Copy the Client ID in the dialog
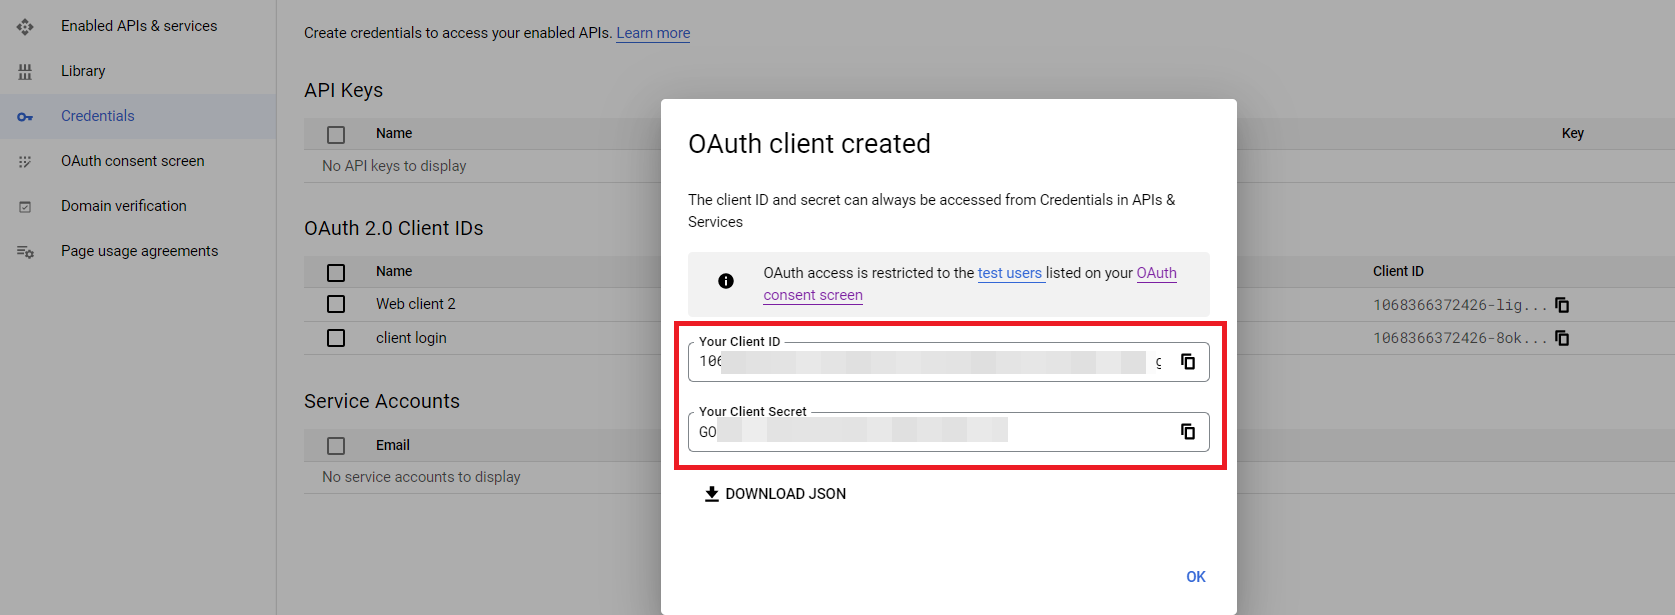This screenshot has width=1675, height=615. tap(1188, 362)
